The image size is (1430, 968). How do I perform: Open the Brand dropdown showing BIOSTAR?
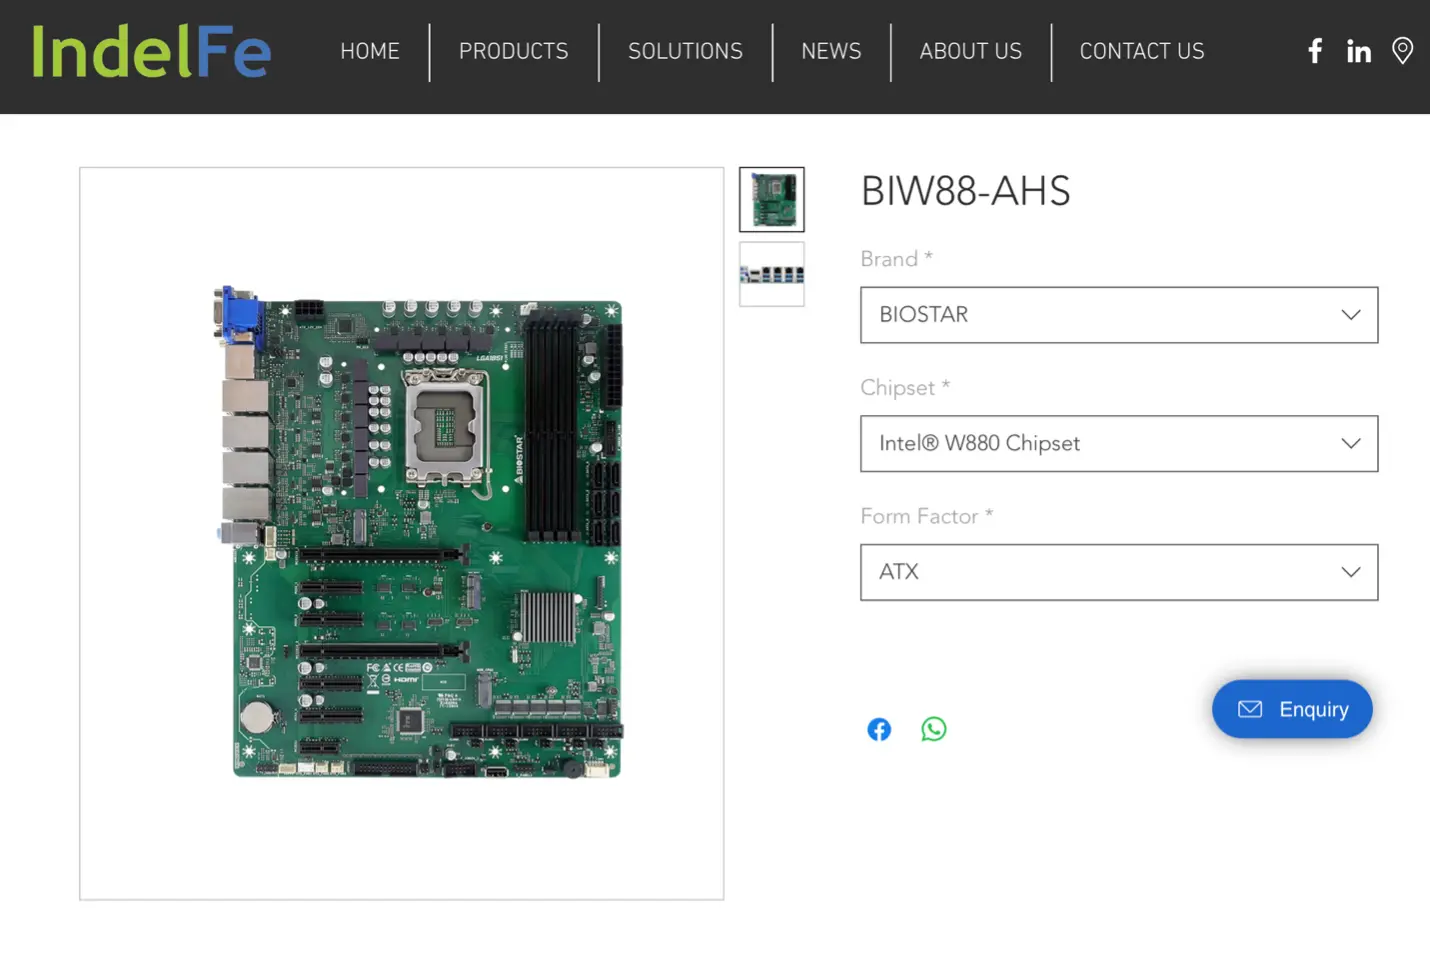pyautogui.click(x=1119, y=315)
